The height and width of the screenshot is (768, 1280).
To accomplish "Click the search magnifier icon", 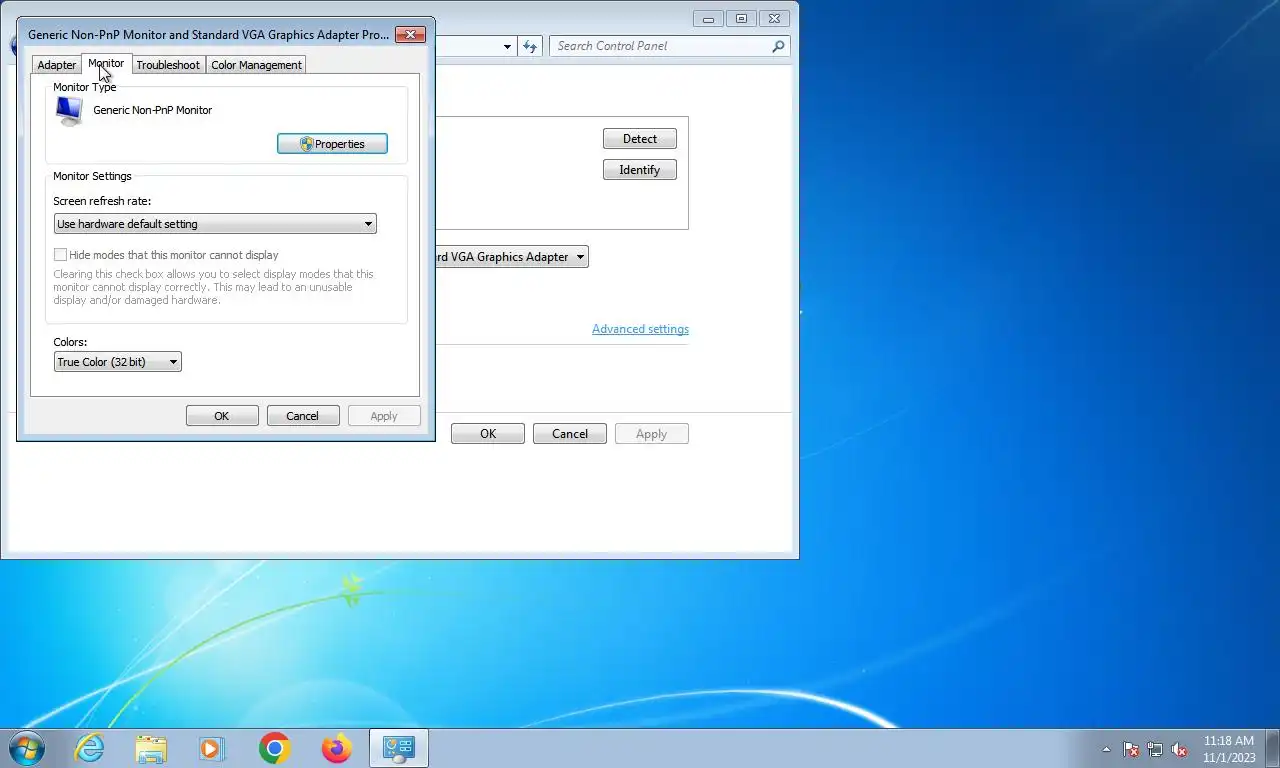I will tap(778, 46).
